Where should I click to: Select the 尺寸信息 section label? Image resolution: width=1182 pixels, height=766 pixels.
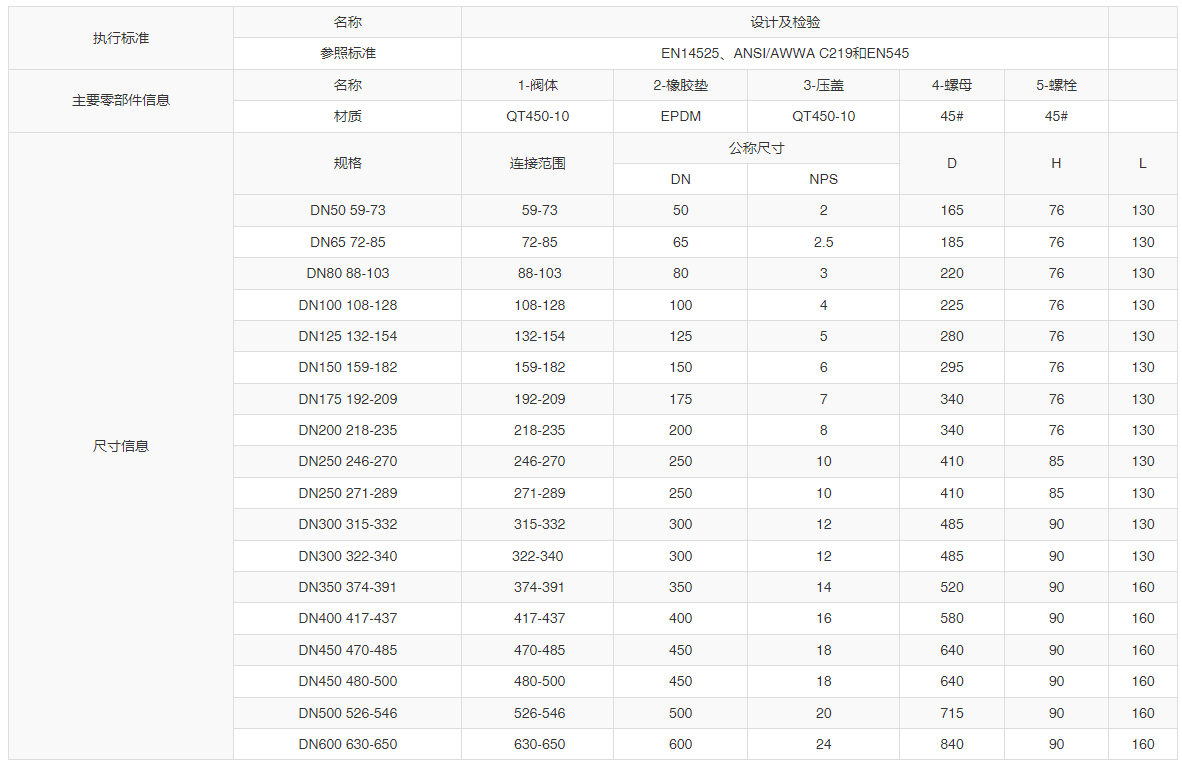pos(119,446)
